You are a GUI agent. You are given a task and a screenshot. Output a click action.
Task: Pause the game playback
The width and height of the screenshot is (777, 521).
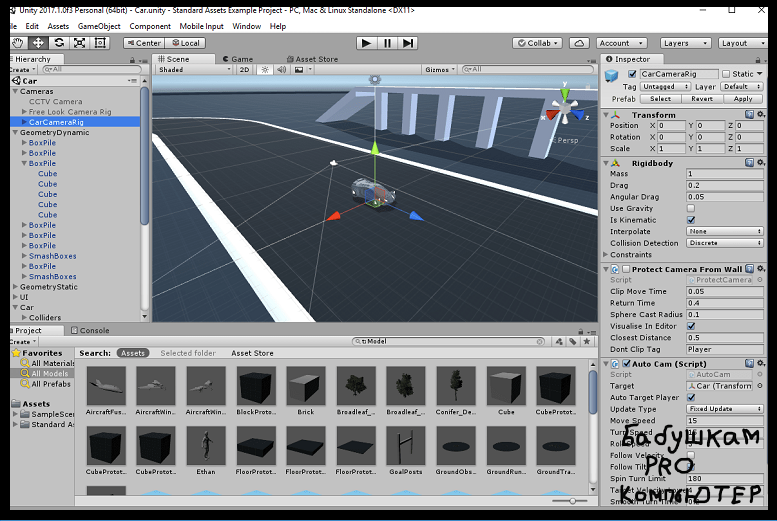coord(387,43)
